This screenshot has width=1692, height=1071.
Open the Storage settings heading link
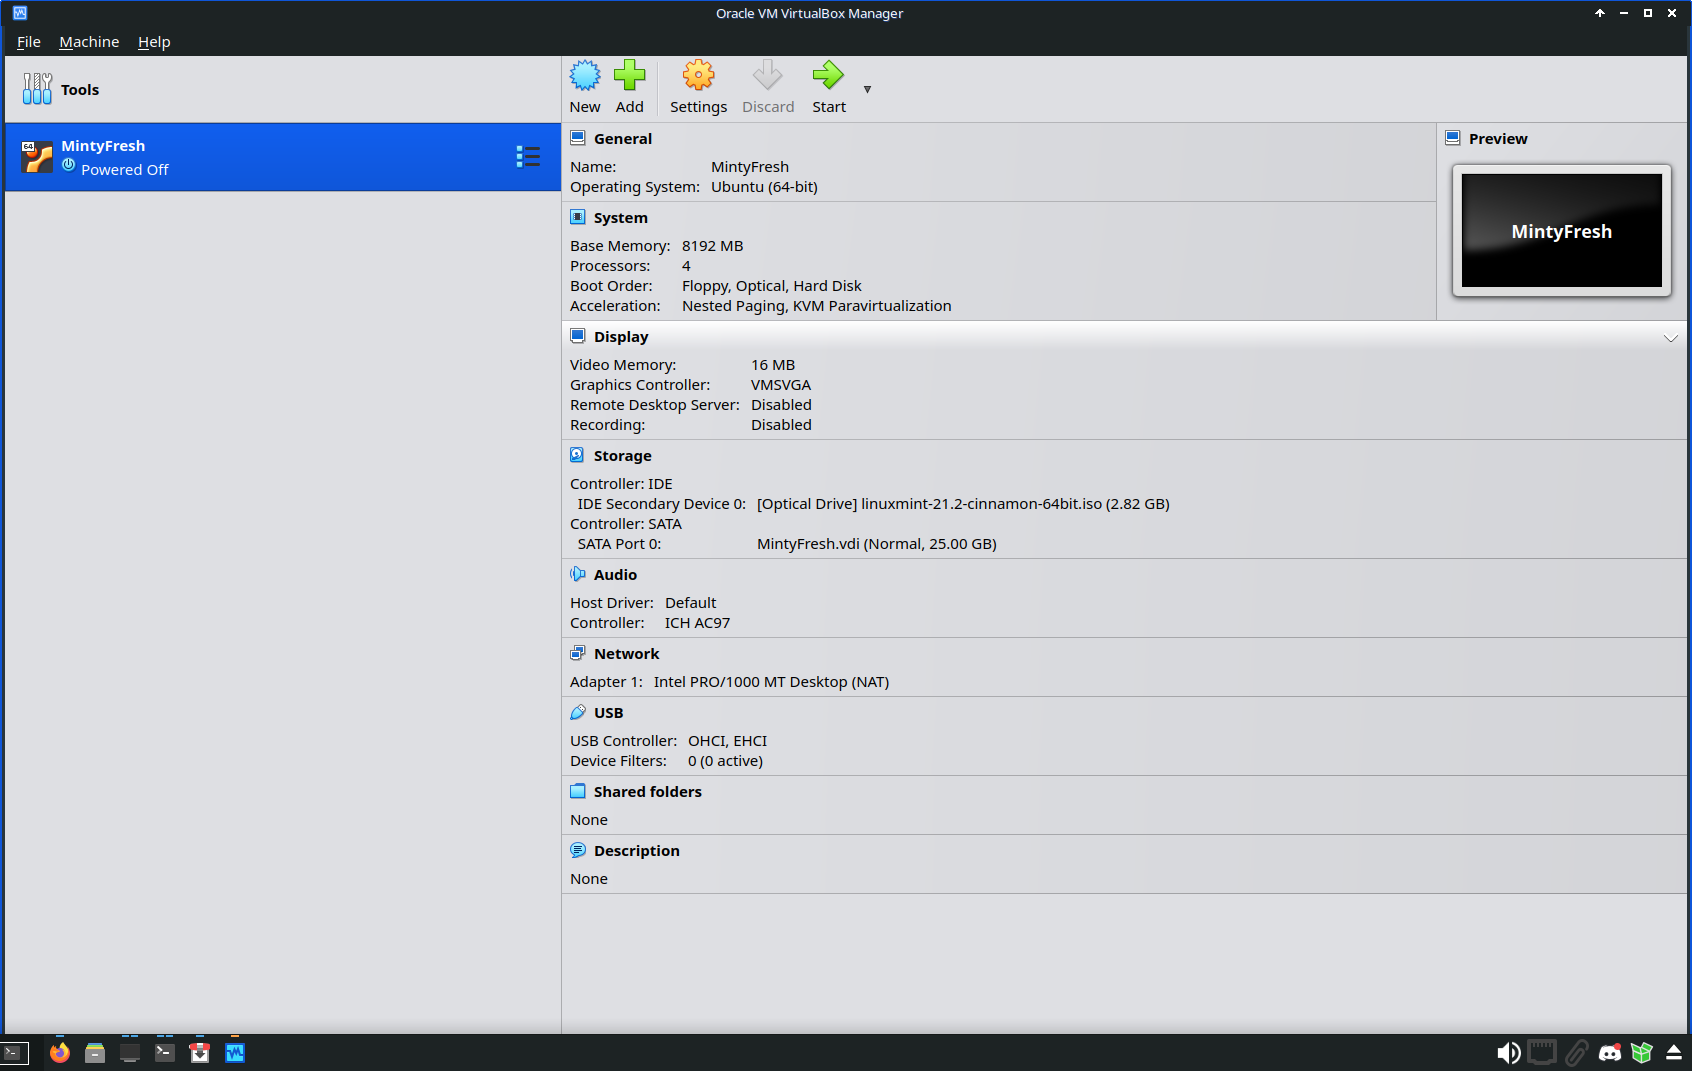click(623, 456)
